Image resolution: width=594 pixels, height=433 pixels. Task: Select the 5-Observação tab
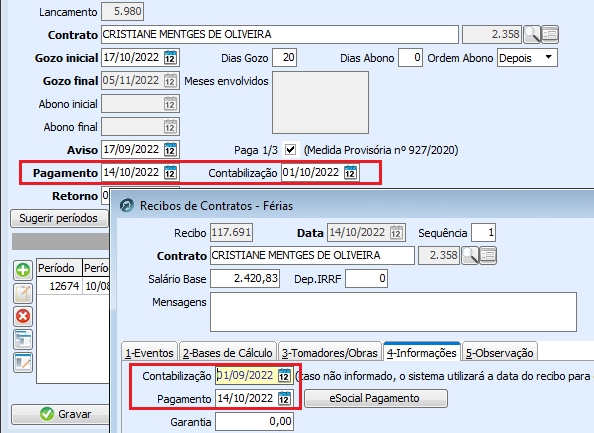(x=499, y=353)
